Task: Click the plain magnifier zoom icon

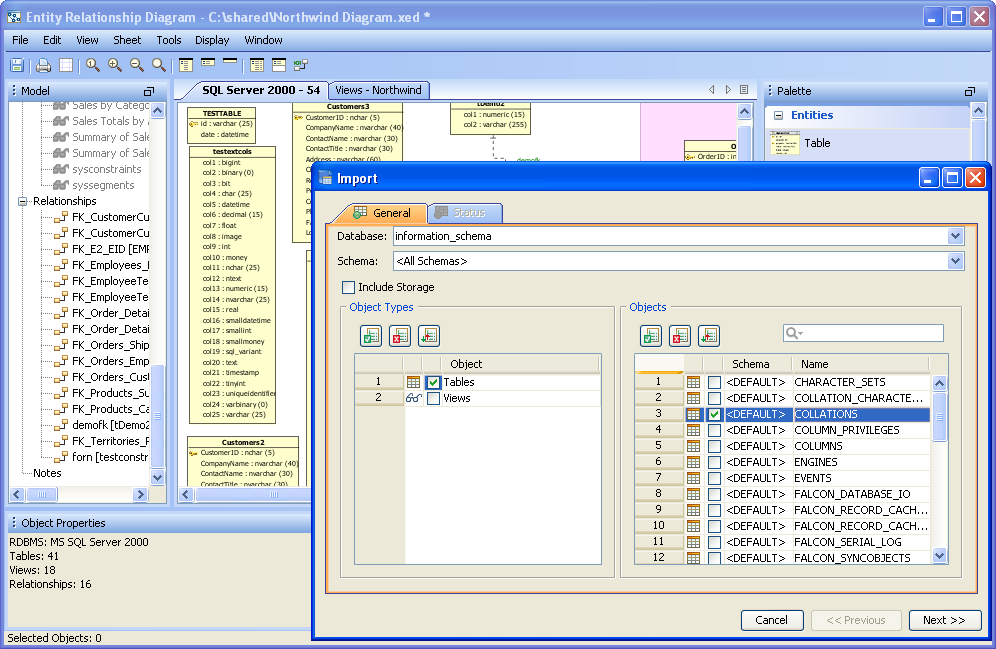Action: [159, 65]
